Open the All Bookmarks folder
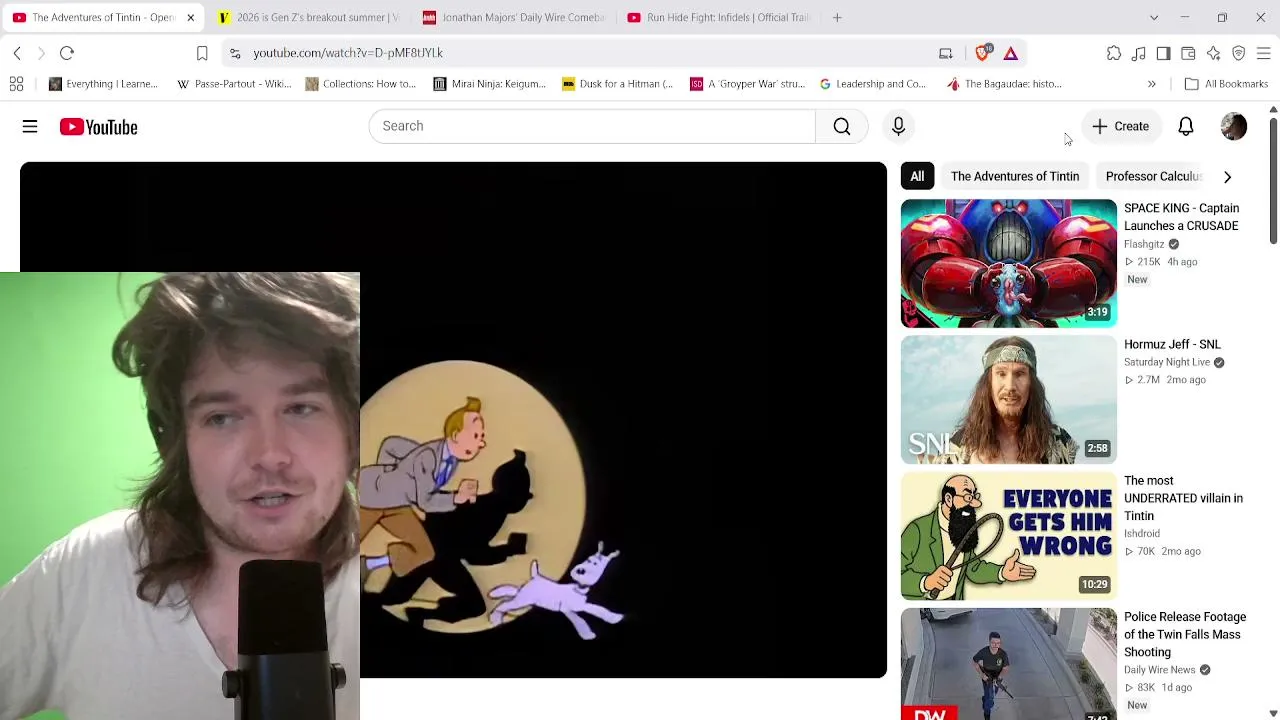Image resolution: width=1280 pixels, height=720 pixels. point(1226,84)
